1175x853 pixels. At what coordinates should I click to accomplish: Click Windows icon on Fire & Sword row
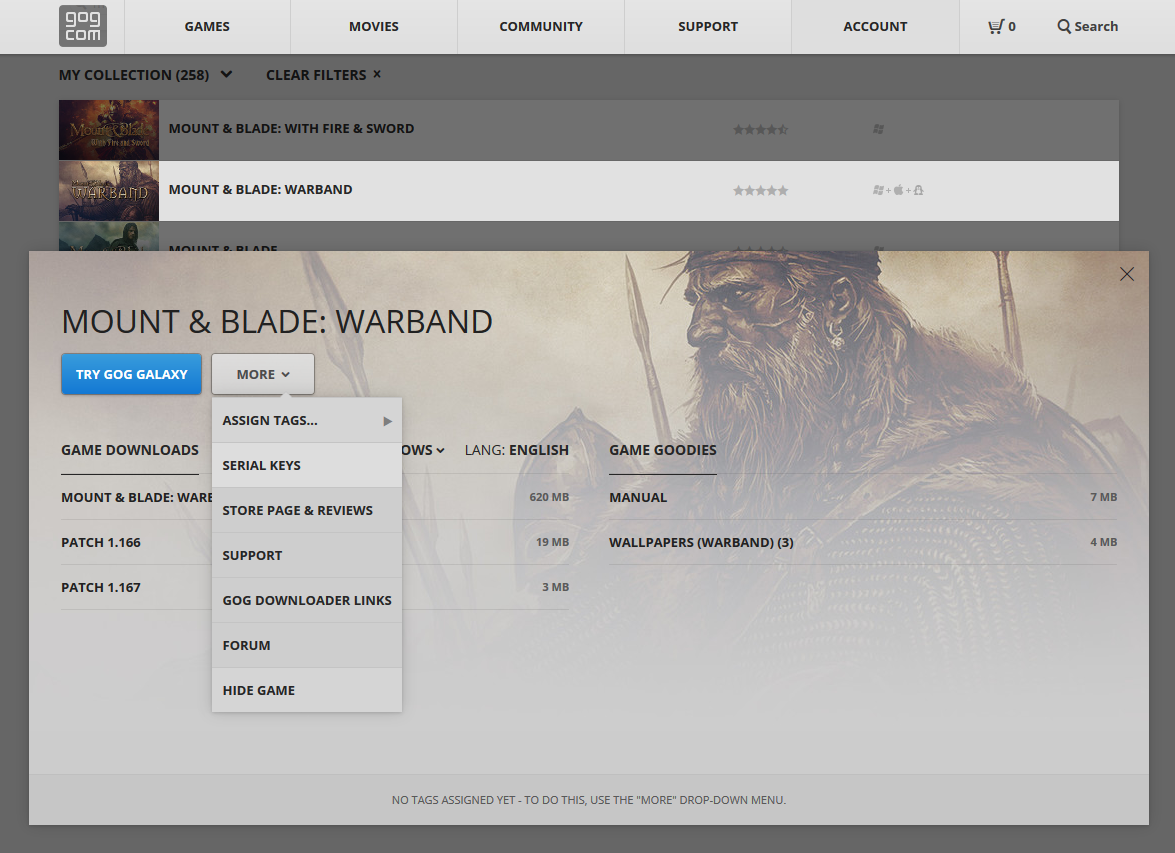[x=878, y=130]
